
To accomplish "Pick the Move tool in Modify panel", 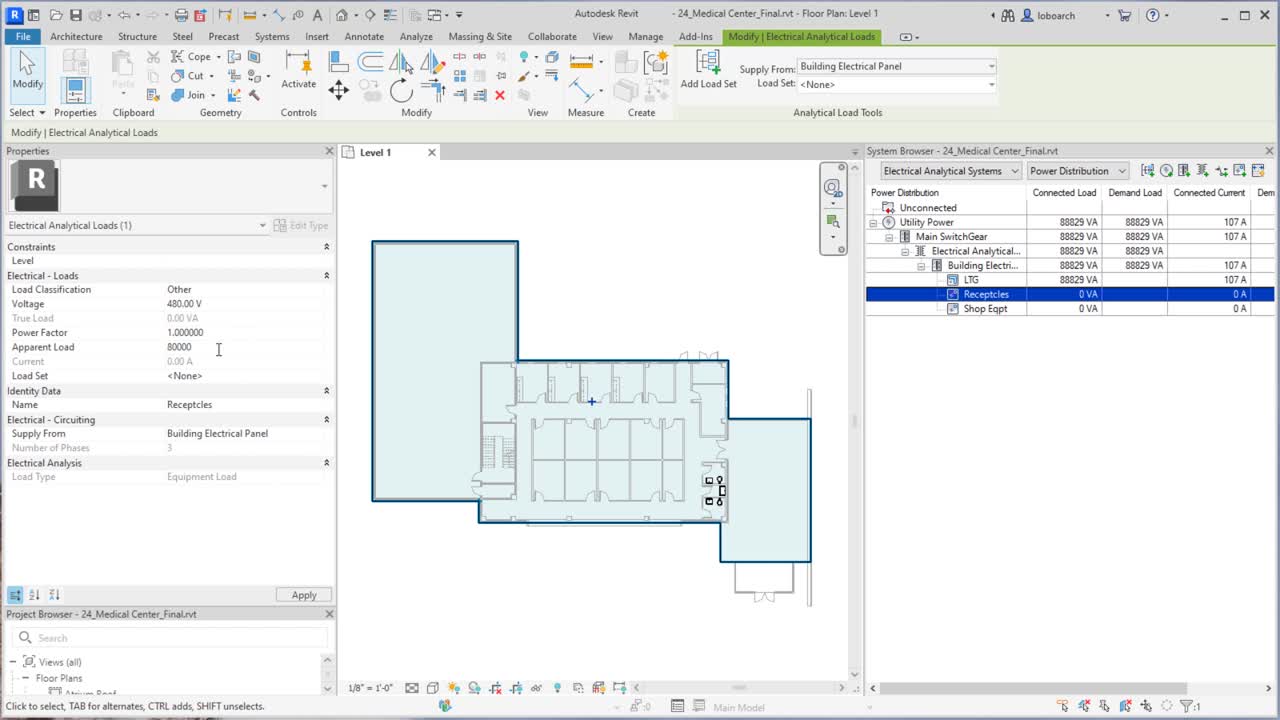I will [x=339, y=91].
